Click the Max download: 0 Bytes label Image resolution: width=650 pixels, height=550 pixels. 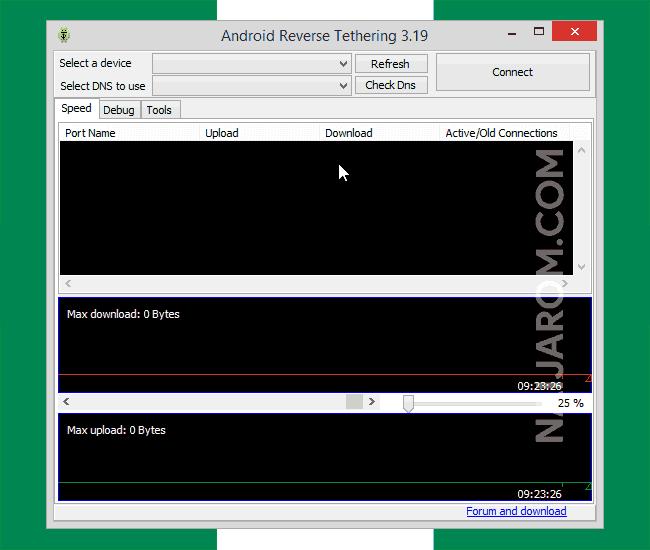tap(123, 314)
